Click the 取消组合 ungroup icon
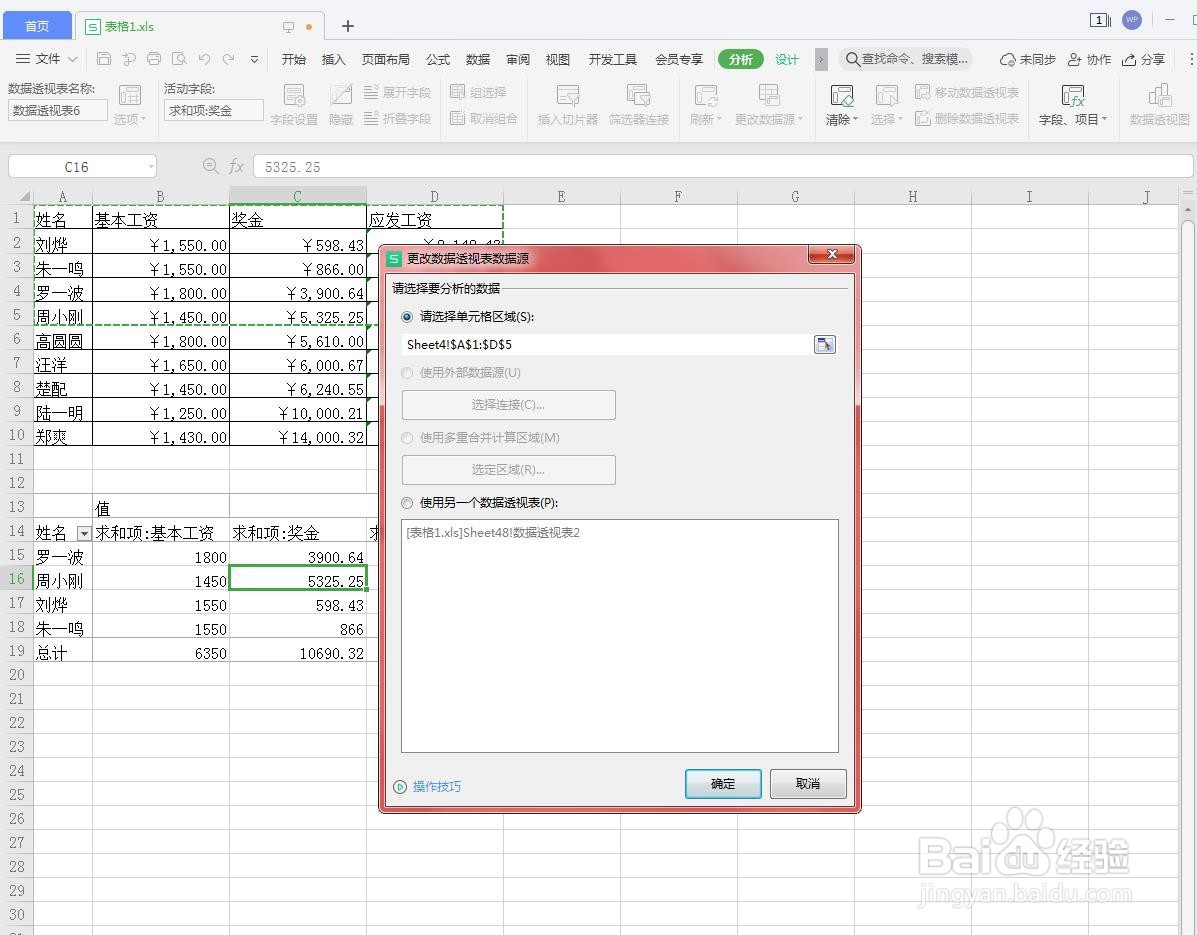 click(x=457, y=118)
